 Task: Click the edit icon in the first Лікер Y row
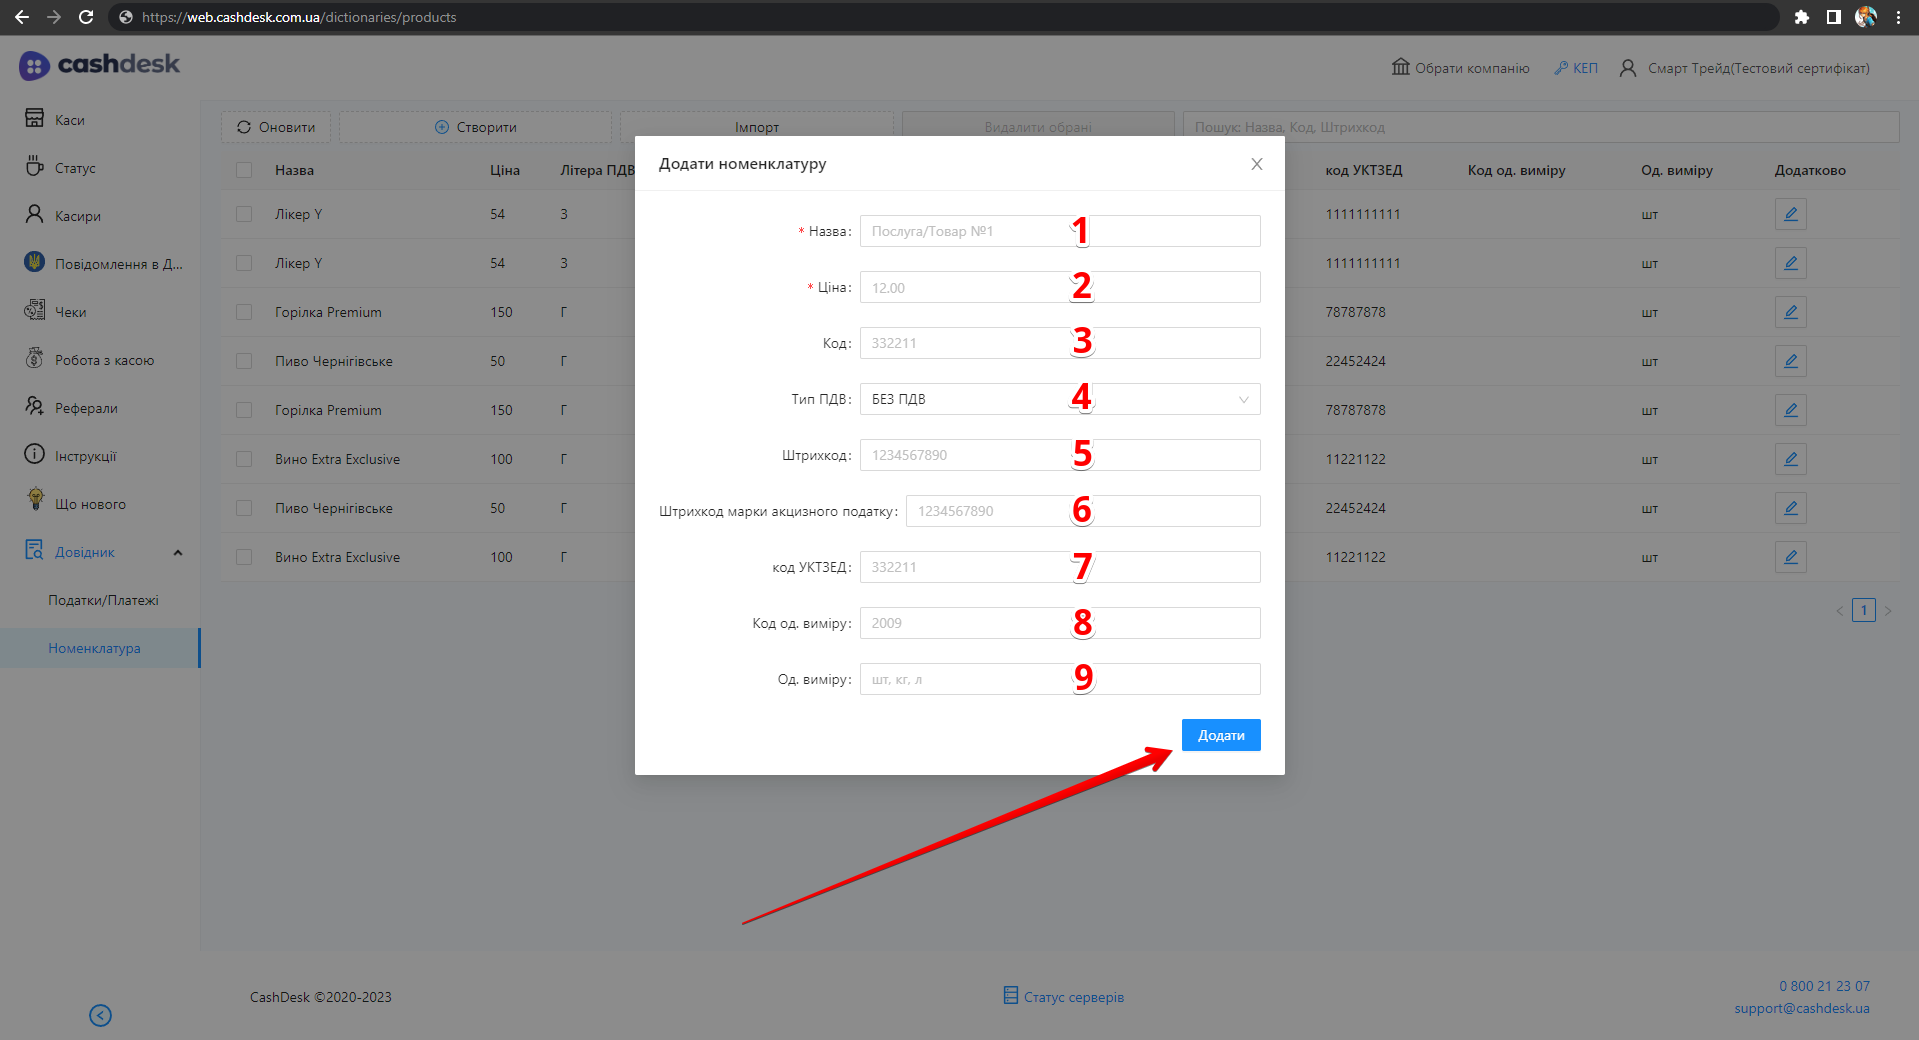coord(1790,214)
